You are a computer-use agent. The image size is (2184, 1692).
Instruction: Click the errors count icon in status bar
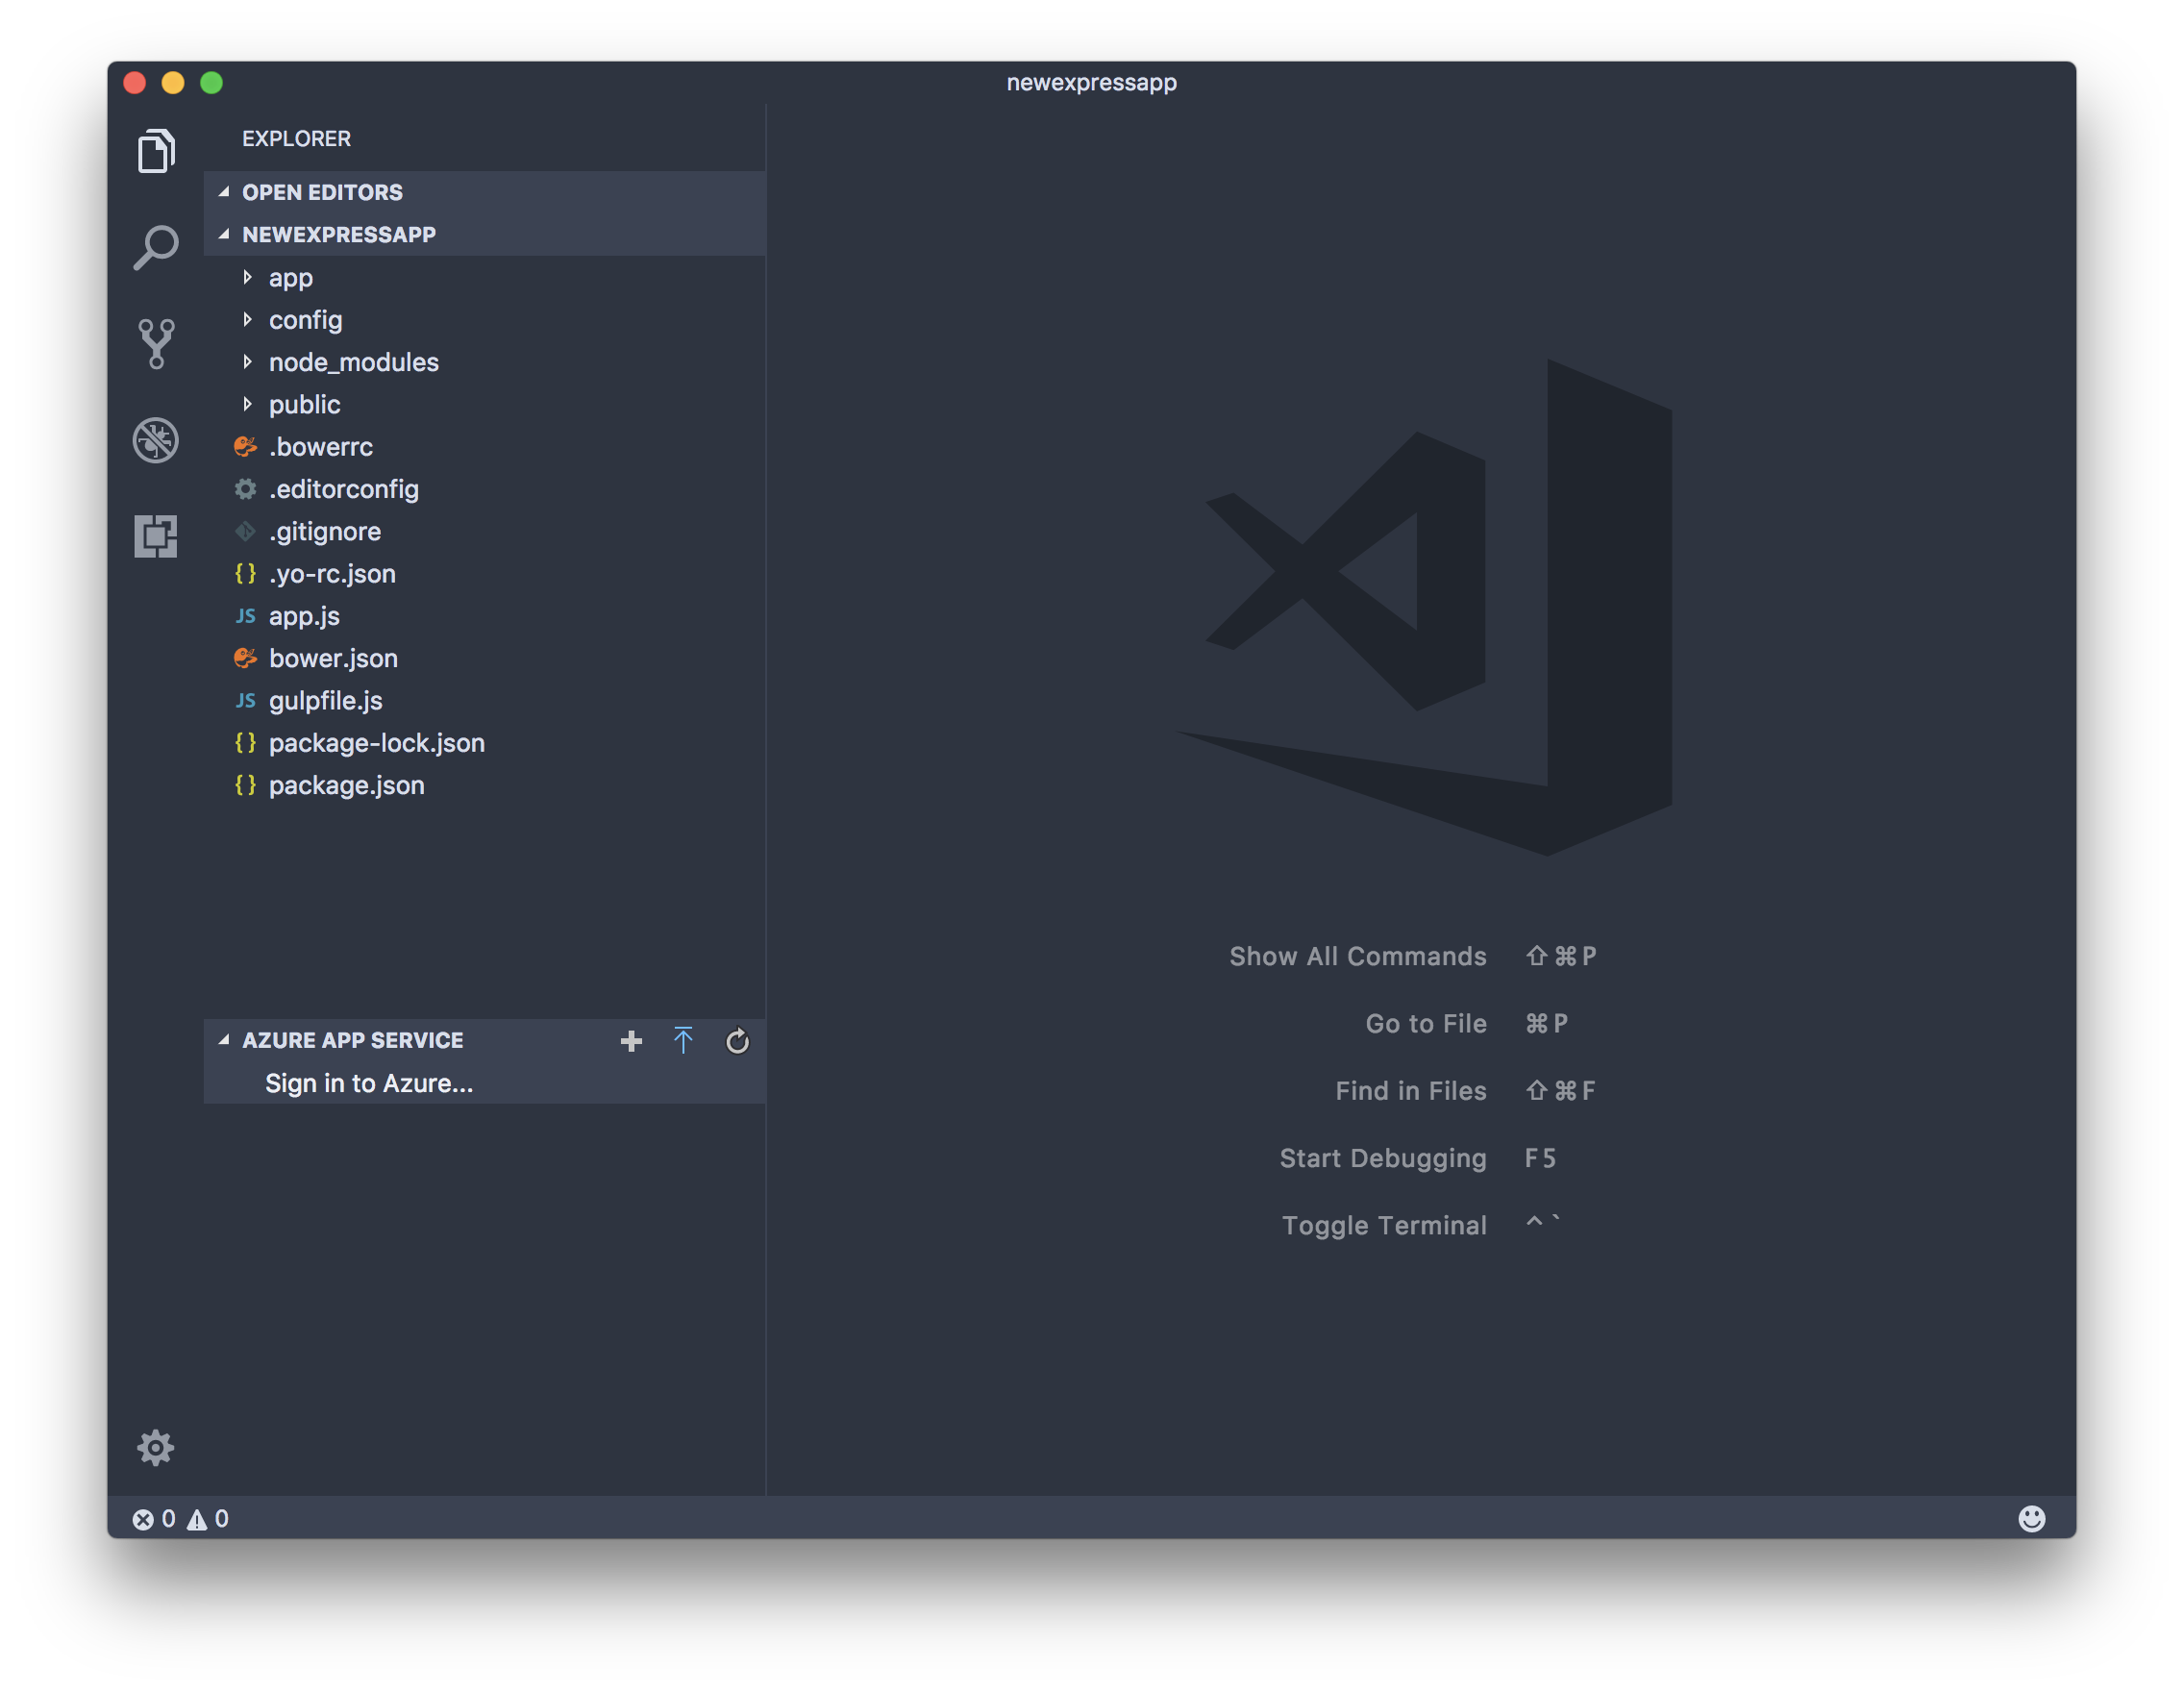pyautogui.click(x=154, y=1519)
